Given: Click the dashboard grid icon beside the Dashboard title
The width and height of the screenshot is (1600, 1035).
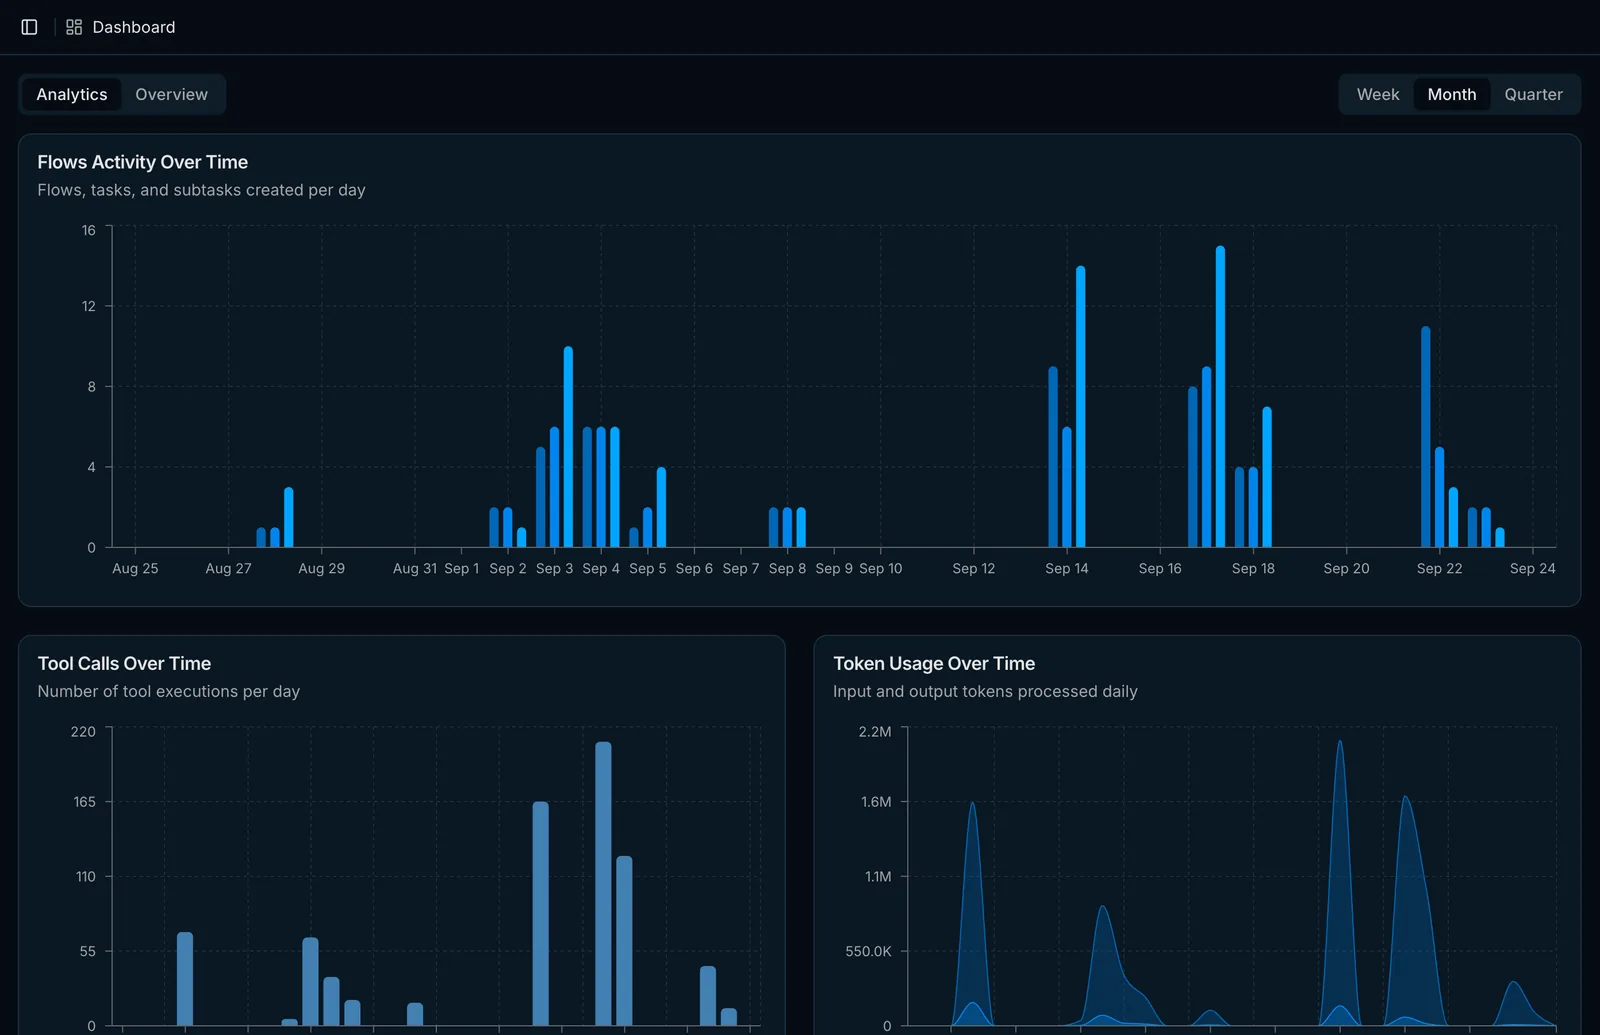Looking at the screenshot, I should click(74, 27).
